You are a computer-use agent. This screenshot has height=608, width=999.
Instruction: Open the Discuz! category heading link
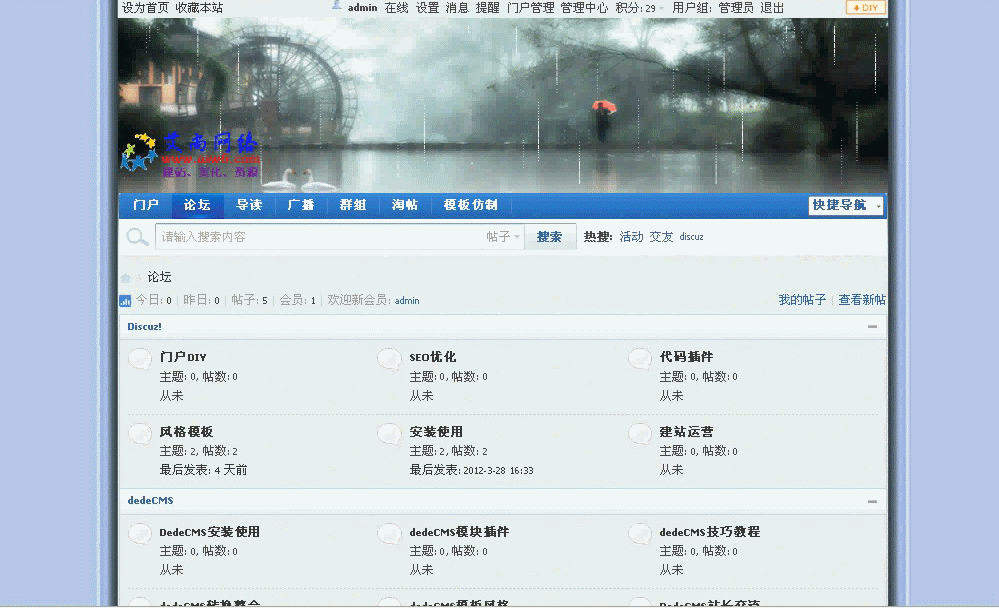[x=144, y=327]
